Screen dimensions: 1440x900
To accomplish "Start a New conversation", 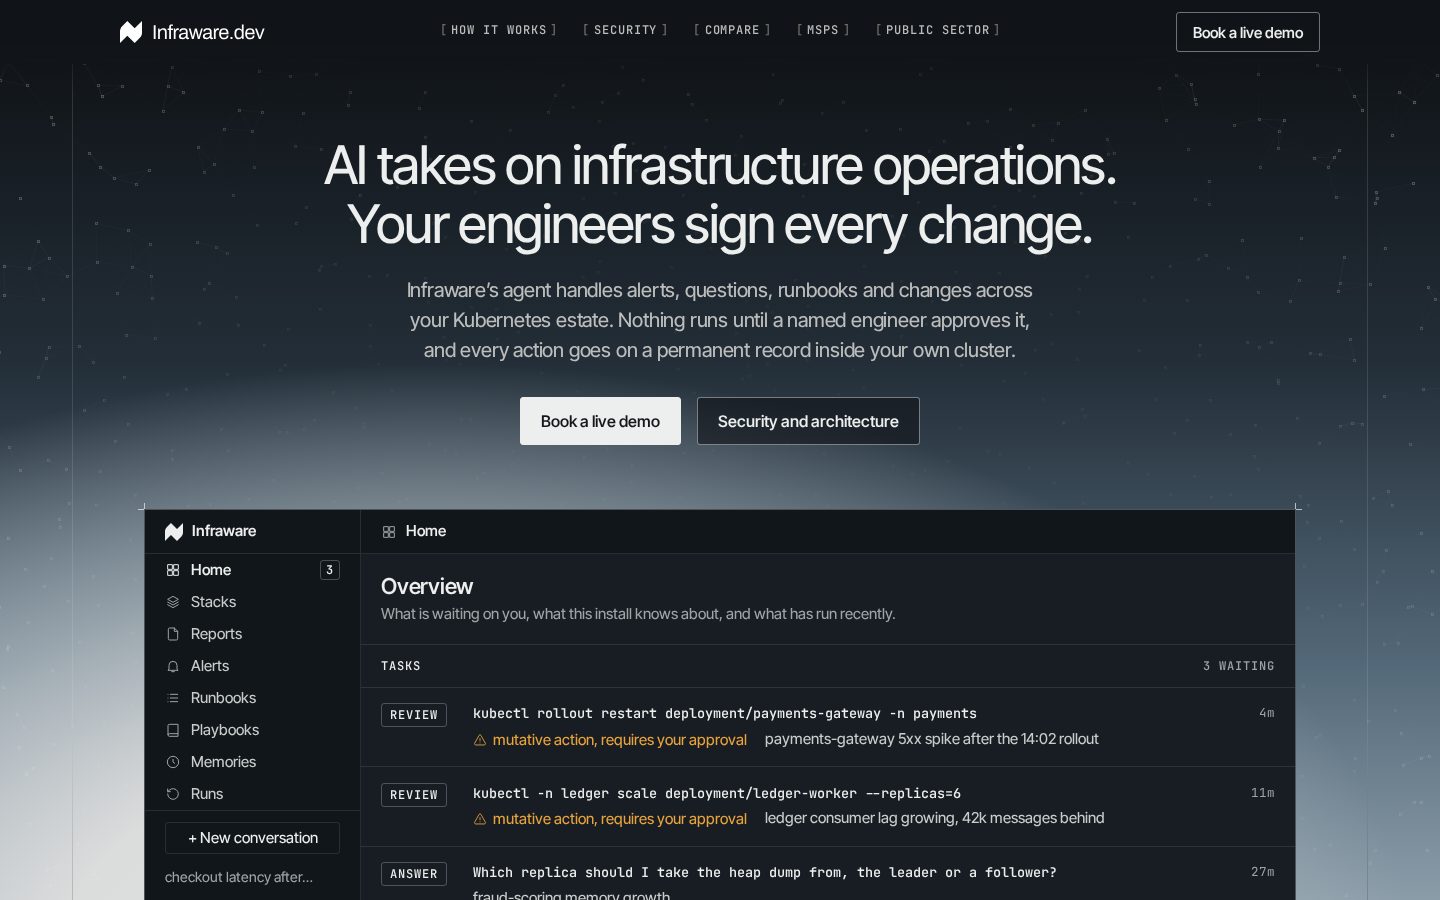I will [x=252, y=838].
